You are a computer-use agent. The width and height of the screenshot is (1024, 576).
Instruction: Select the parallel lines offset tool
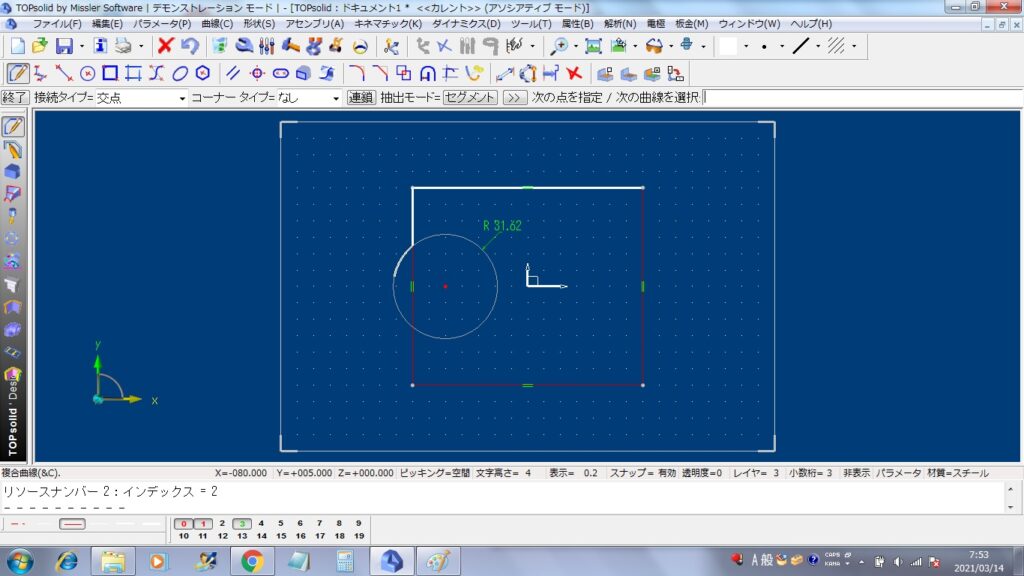coord(233,73)
